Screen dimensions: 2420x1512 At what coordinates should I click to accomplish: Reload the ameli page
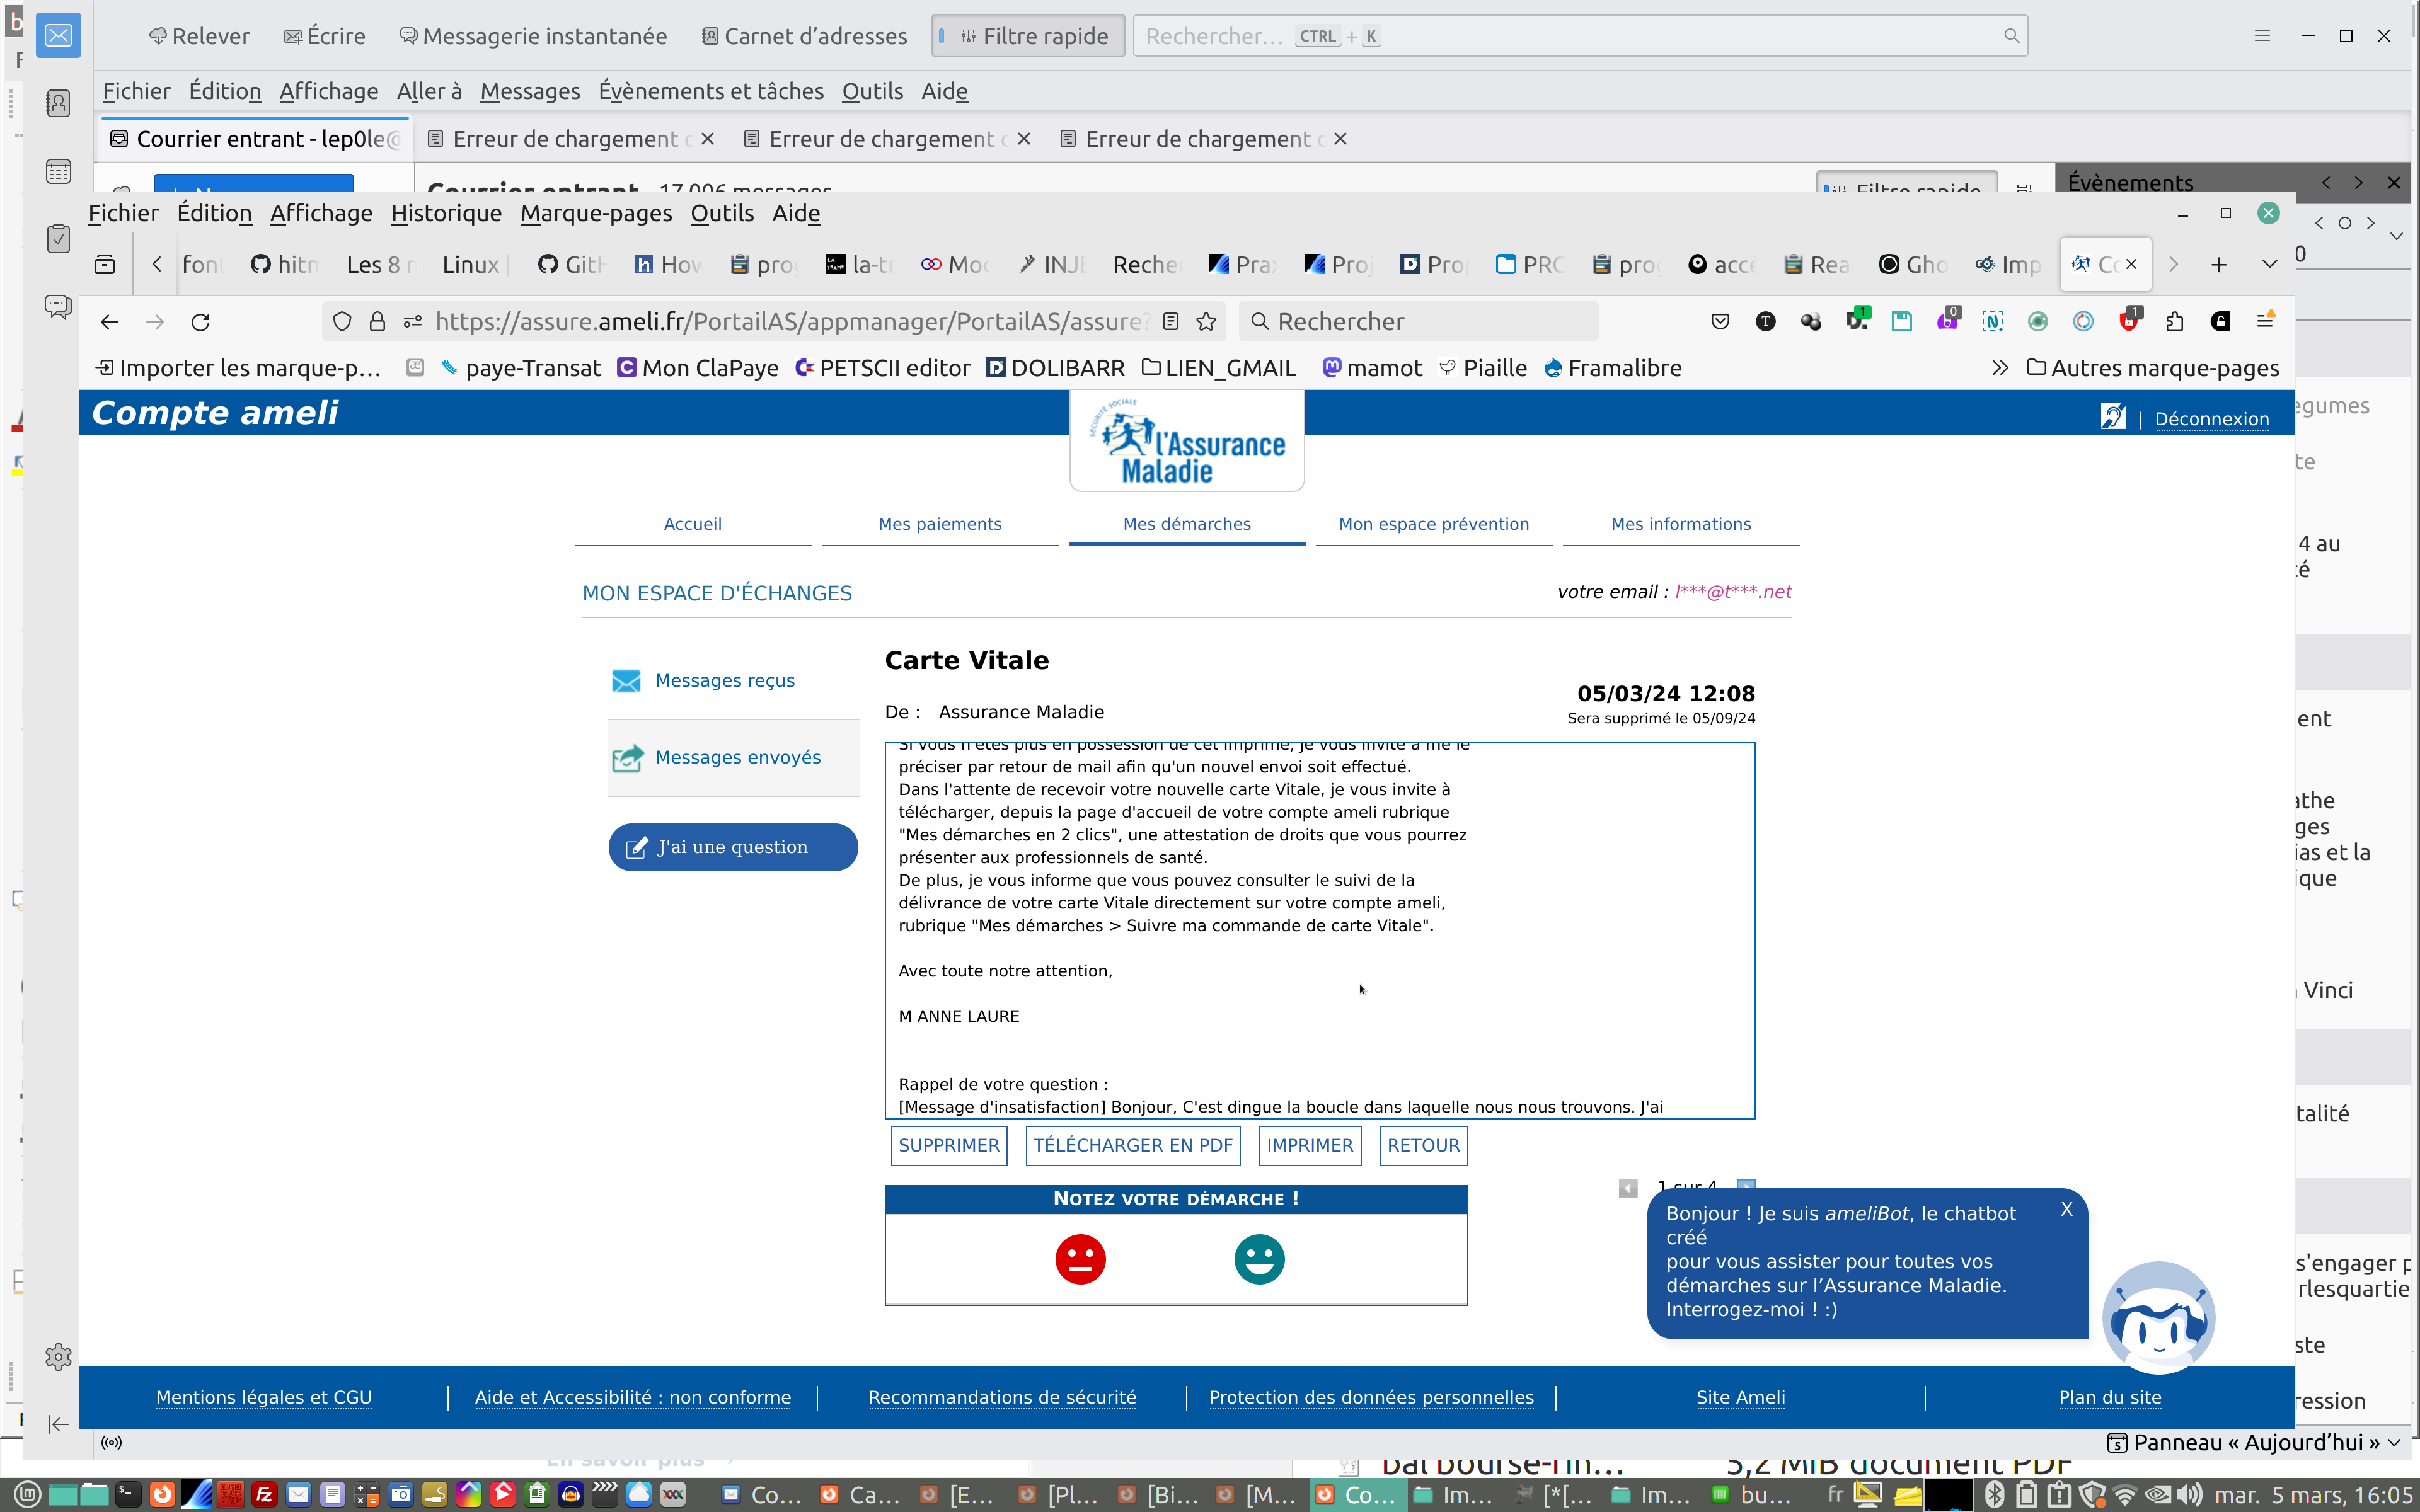[x=200, y=322]
